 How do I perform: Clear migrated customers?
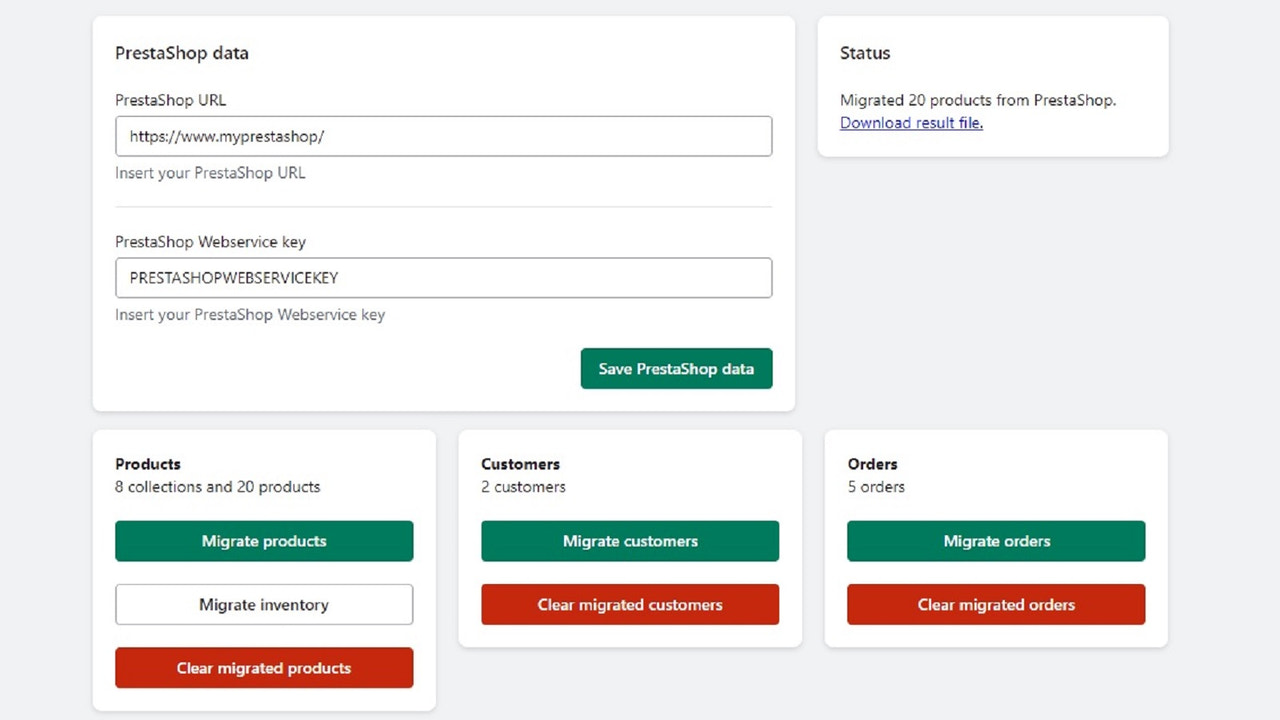click(630, 605)
